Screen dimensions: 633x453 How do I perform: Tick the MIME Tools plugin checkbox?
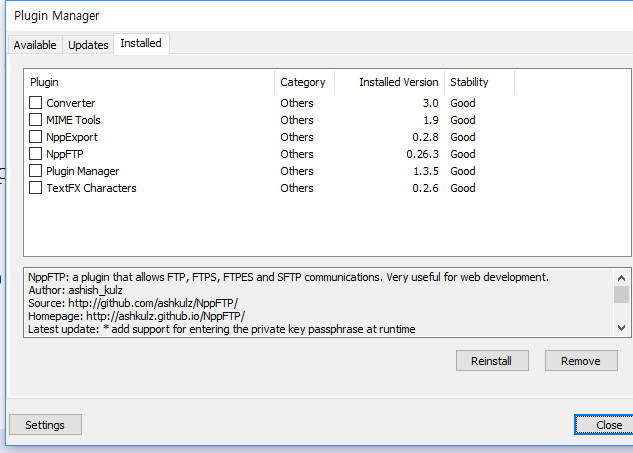(x=36, y=120)
